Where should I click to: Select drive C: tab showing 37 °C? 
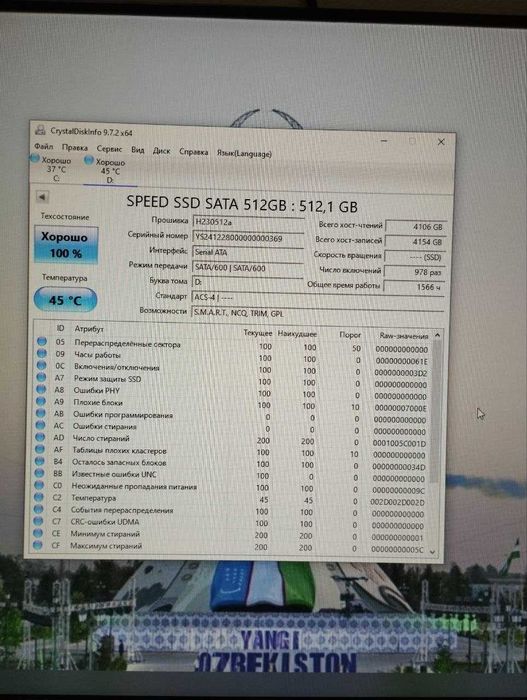pyautogui.click(x=52, y=169)
